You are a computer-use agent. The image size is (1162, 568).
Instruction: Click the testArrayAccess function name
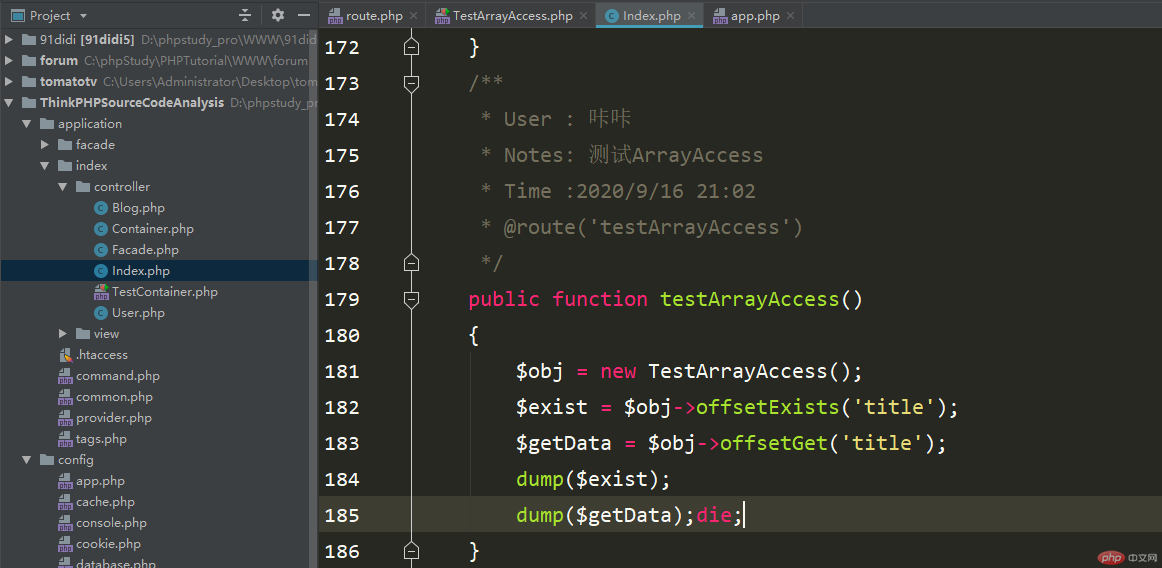[750, 300]
